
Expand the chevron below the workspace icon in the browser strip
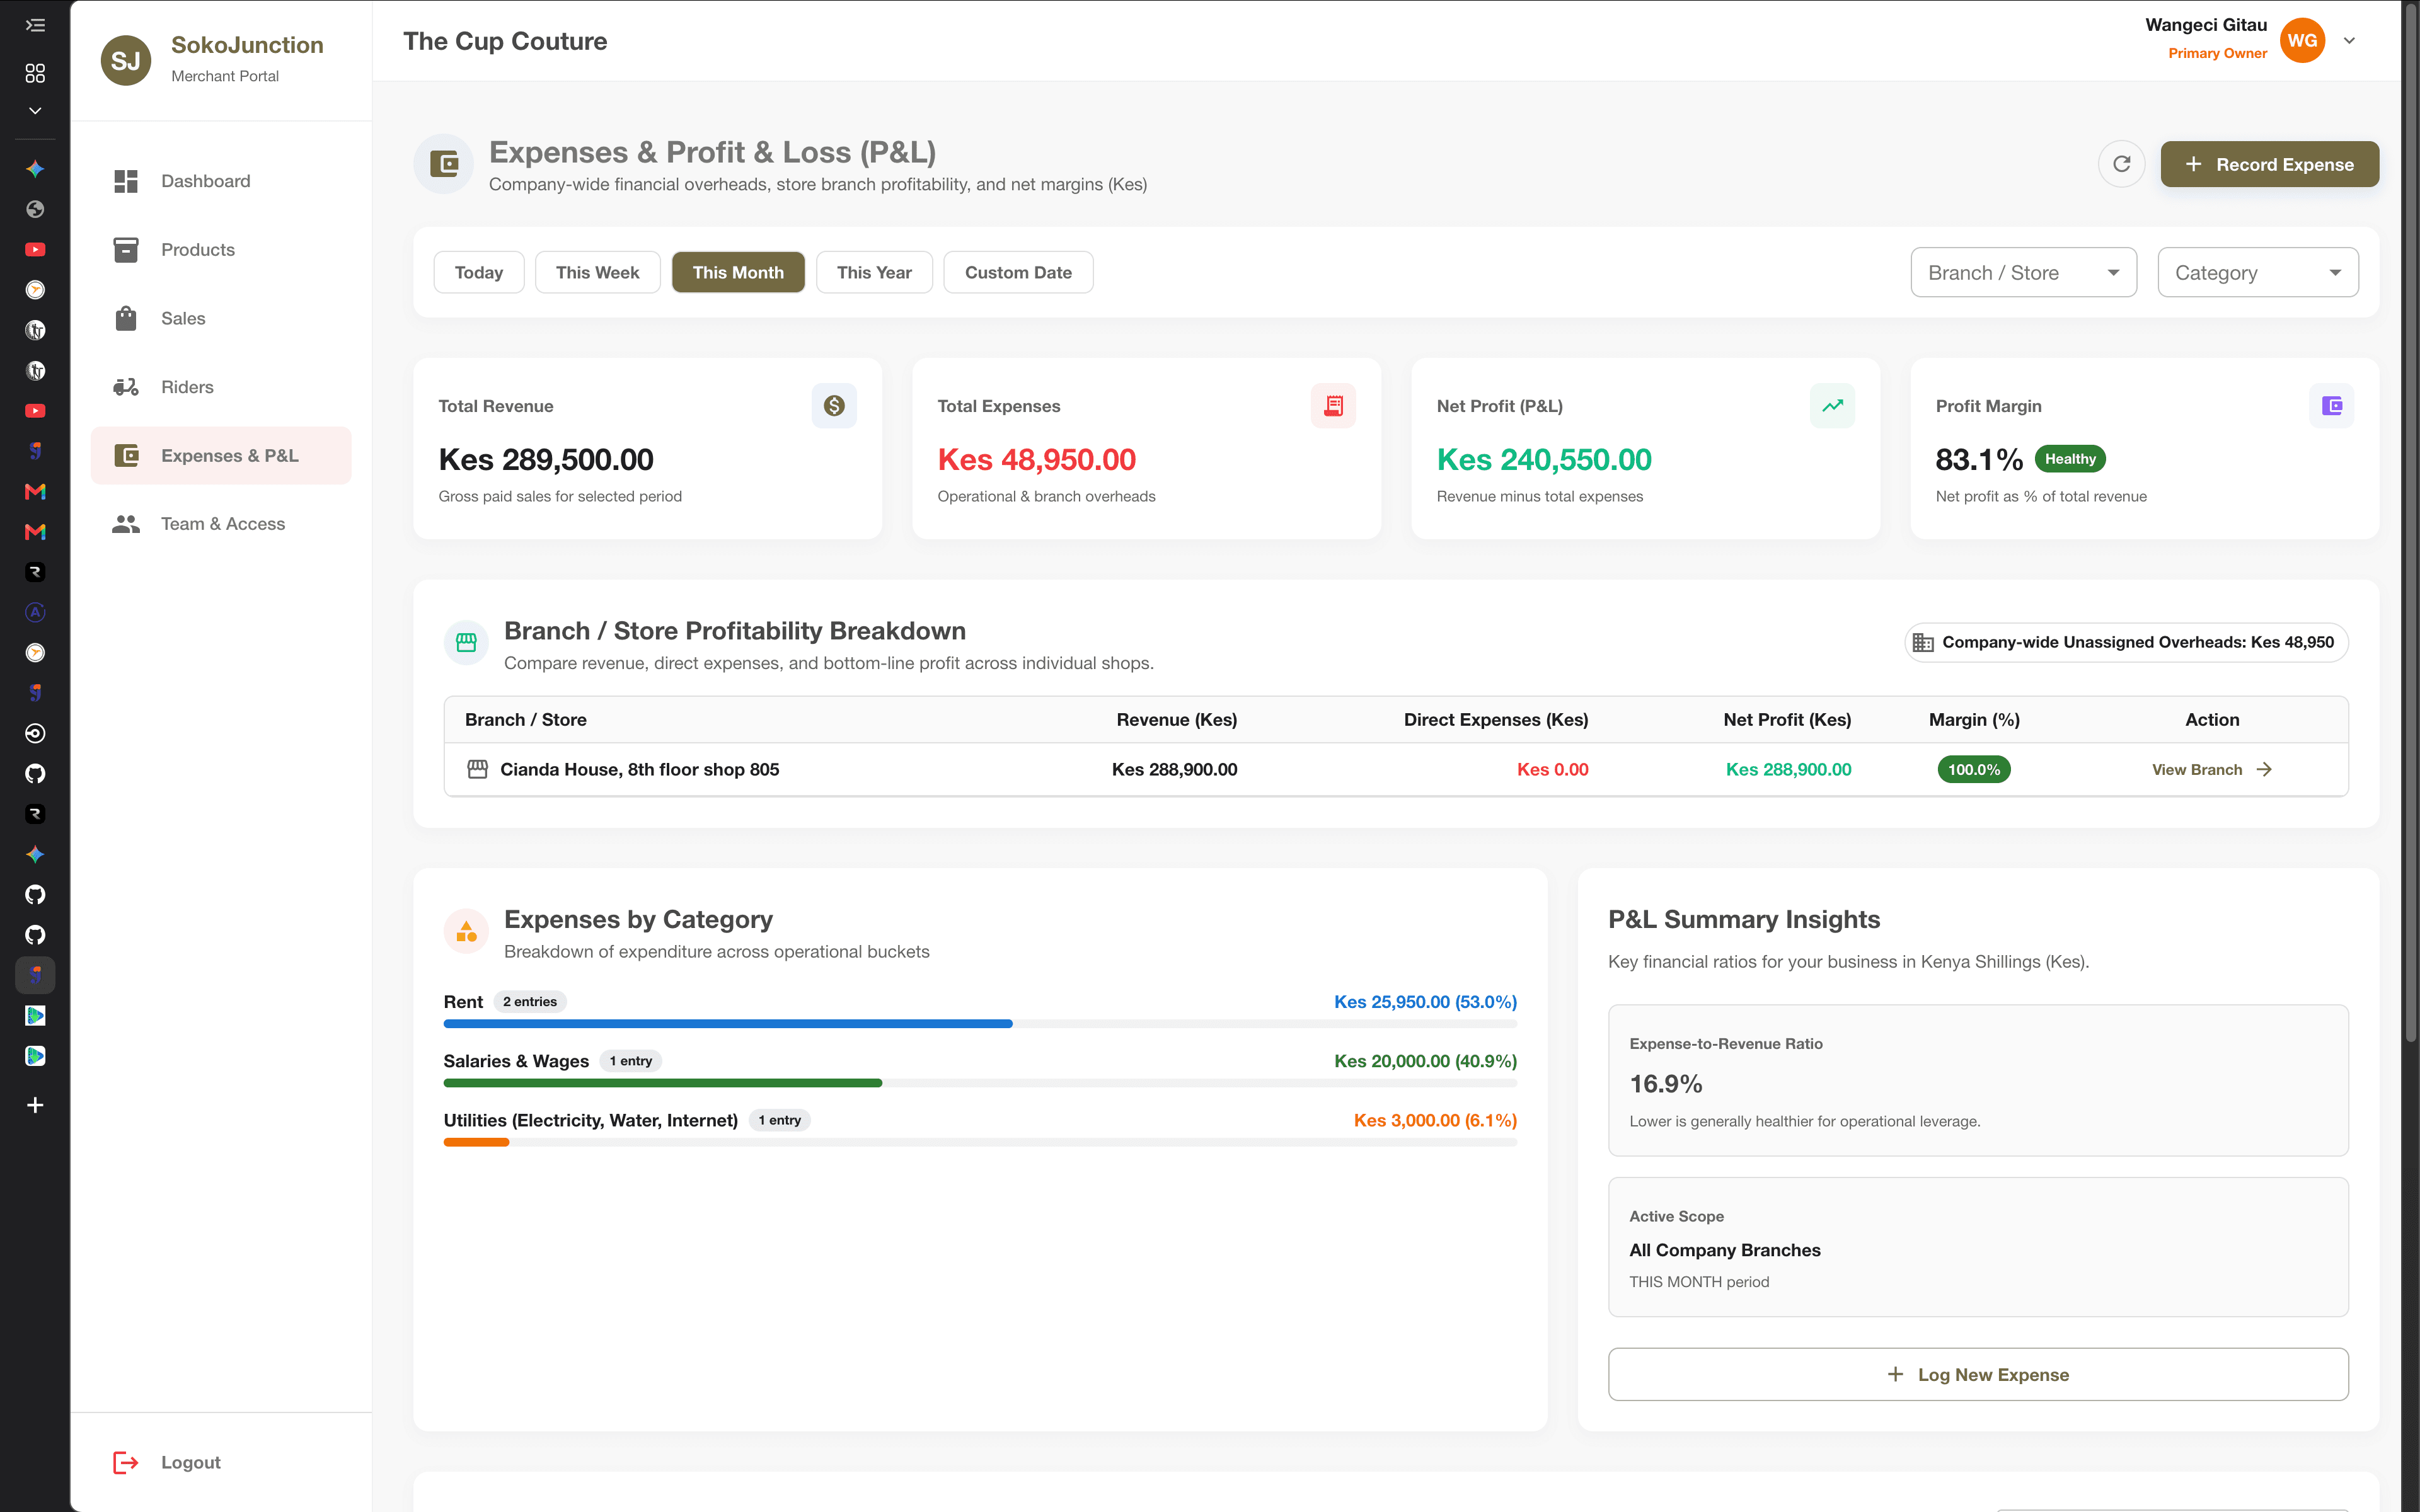[x=35, y=110]
